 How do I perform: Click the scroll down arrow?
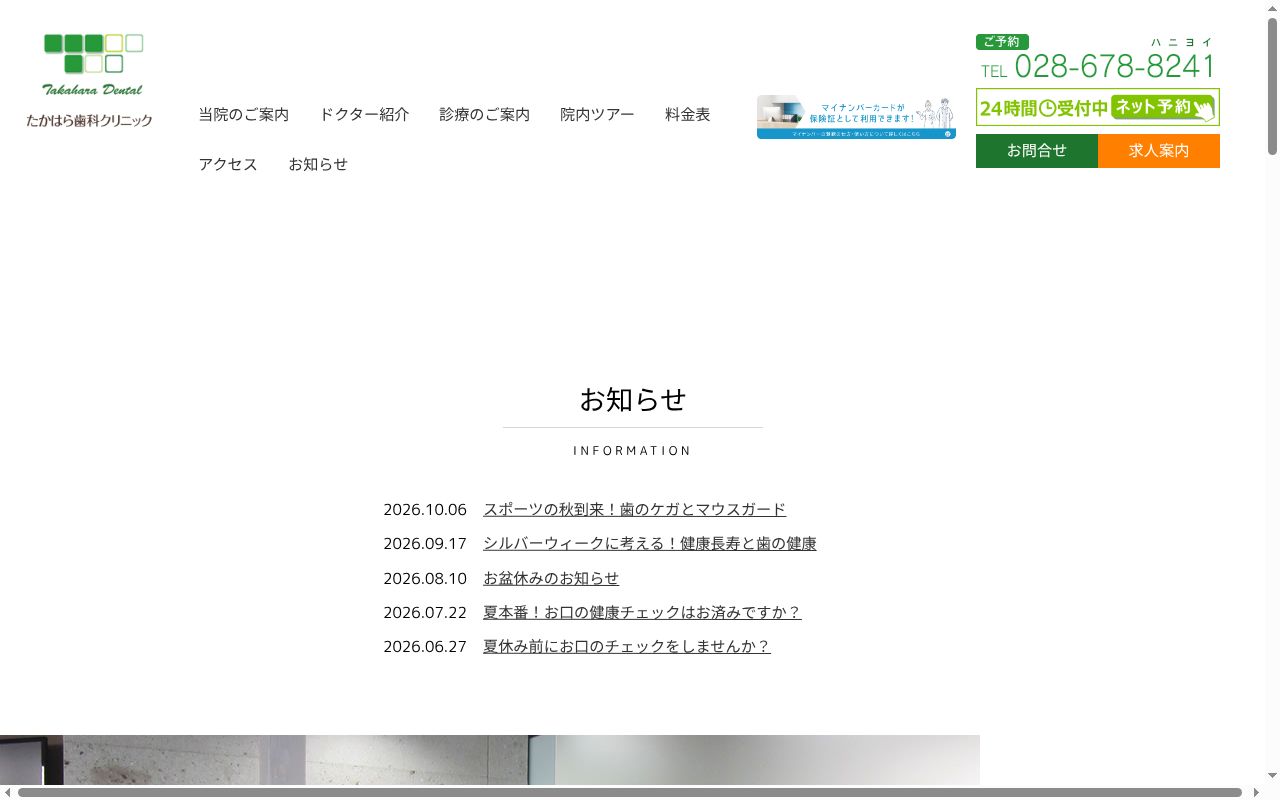click(x=1272, y=776)
